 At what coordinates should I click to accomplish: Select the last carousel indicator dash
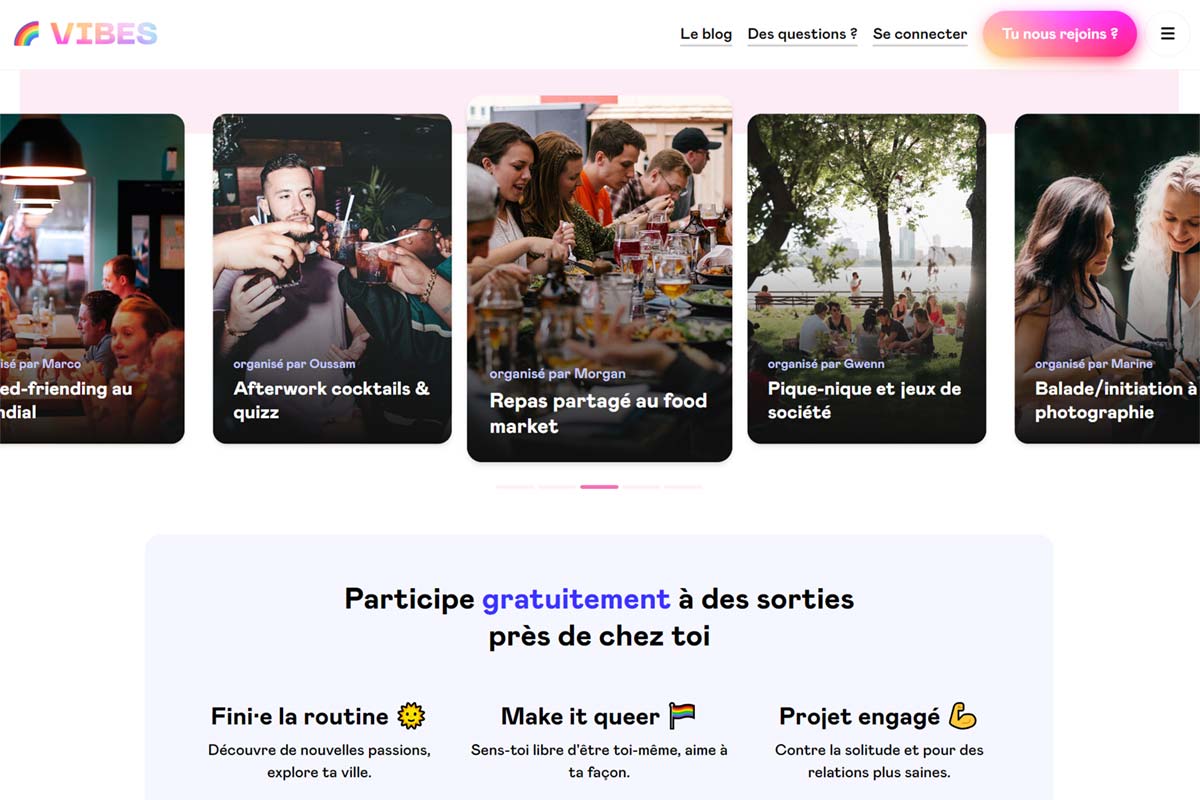[x=683, y=487]
